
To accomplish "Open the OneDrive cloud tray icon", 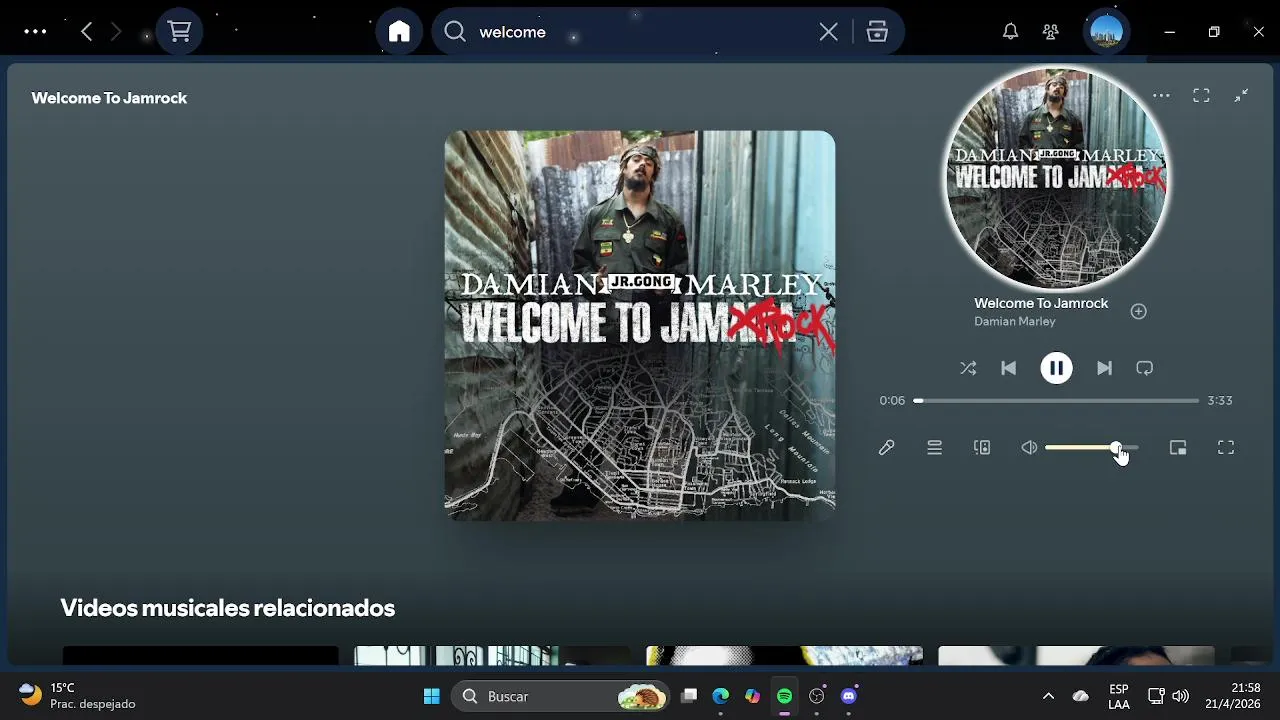I will click(1080, 696).
